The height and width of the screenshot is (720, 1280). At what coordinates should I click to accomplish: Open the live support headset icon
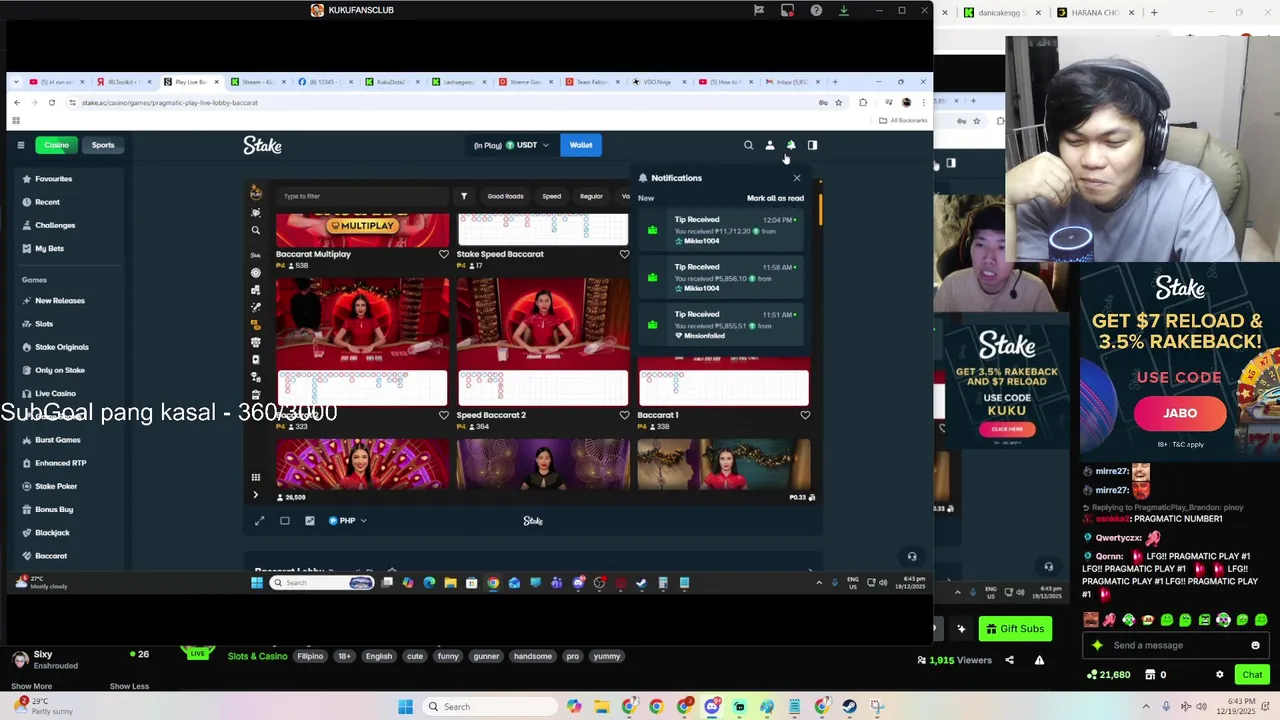(x=912, y=557)
